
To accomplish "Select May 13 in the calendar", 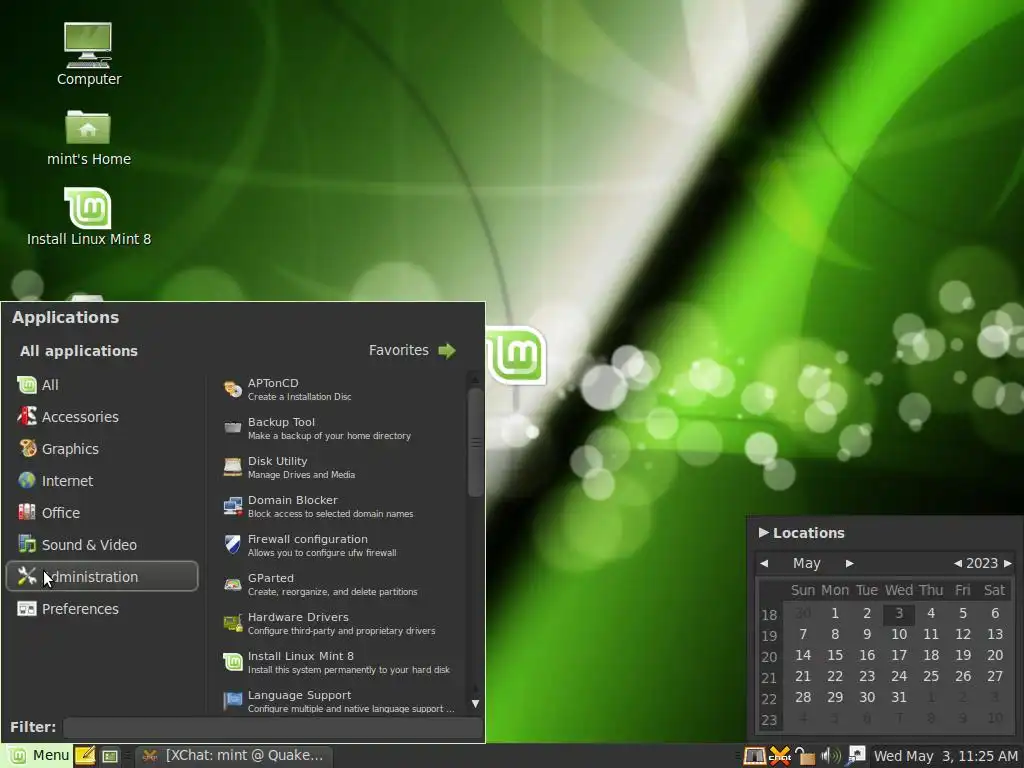I will 995,634.
